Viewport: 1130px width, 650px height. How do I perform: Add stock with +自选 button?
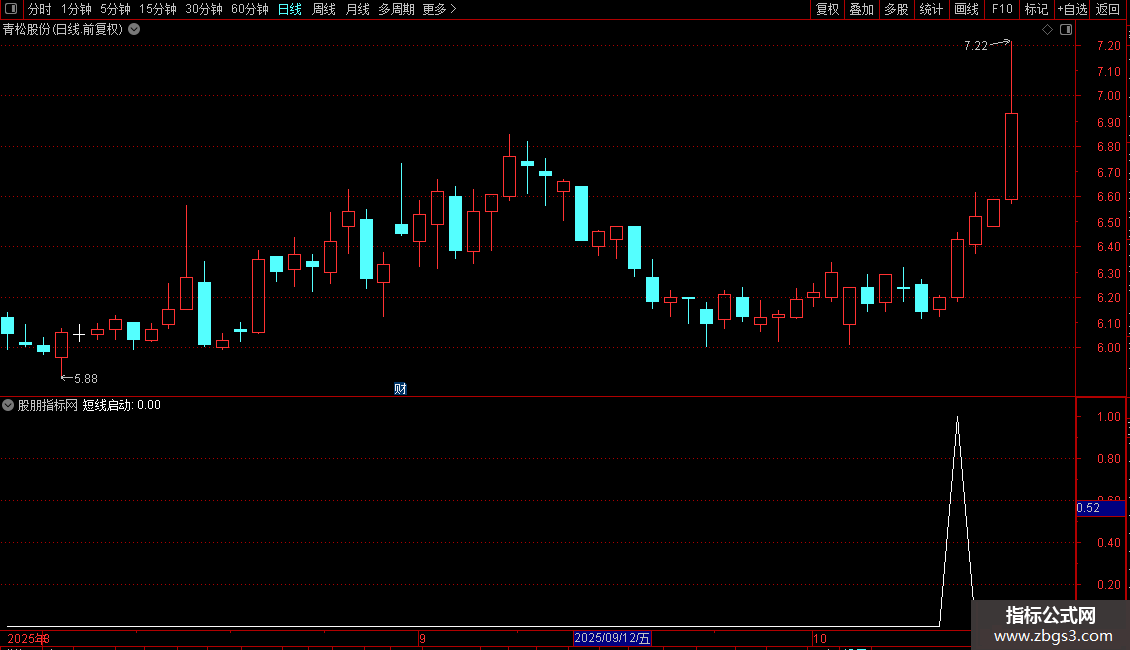coord(1072,9)
